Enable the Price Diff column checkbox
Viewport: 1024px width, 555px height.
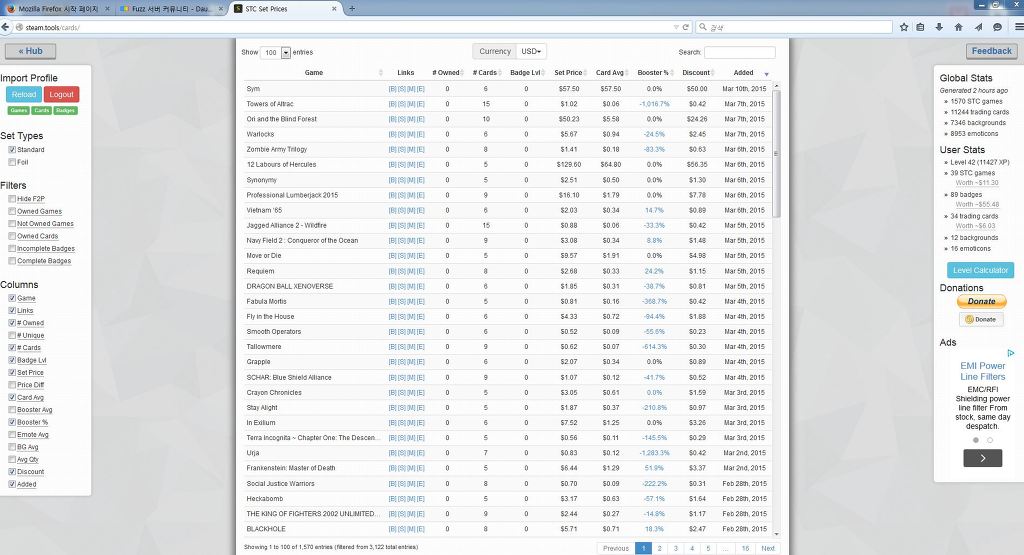pos(12,385)
